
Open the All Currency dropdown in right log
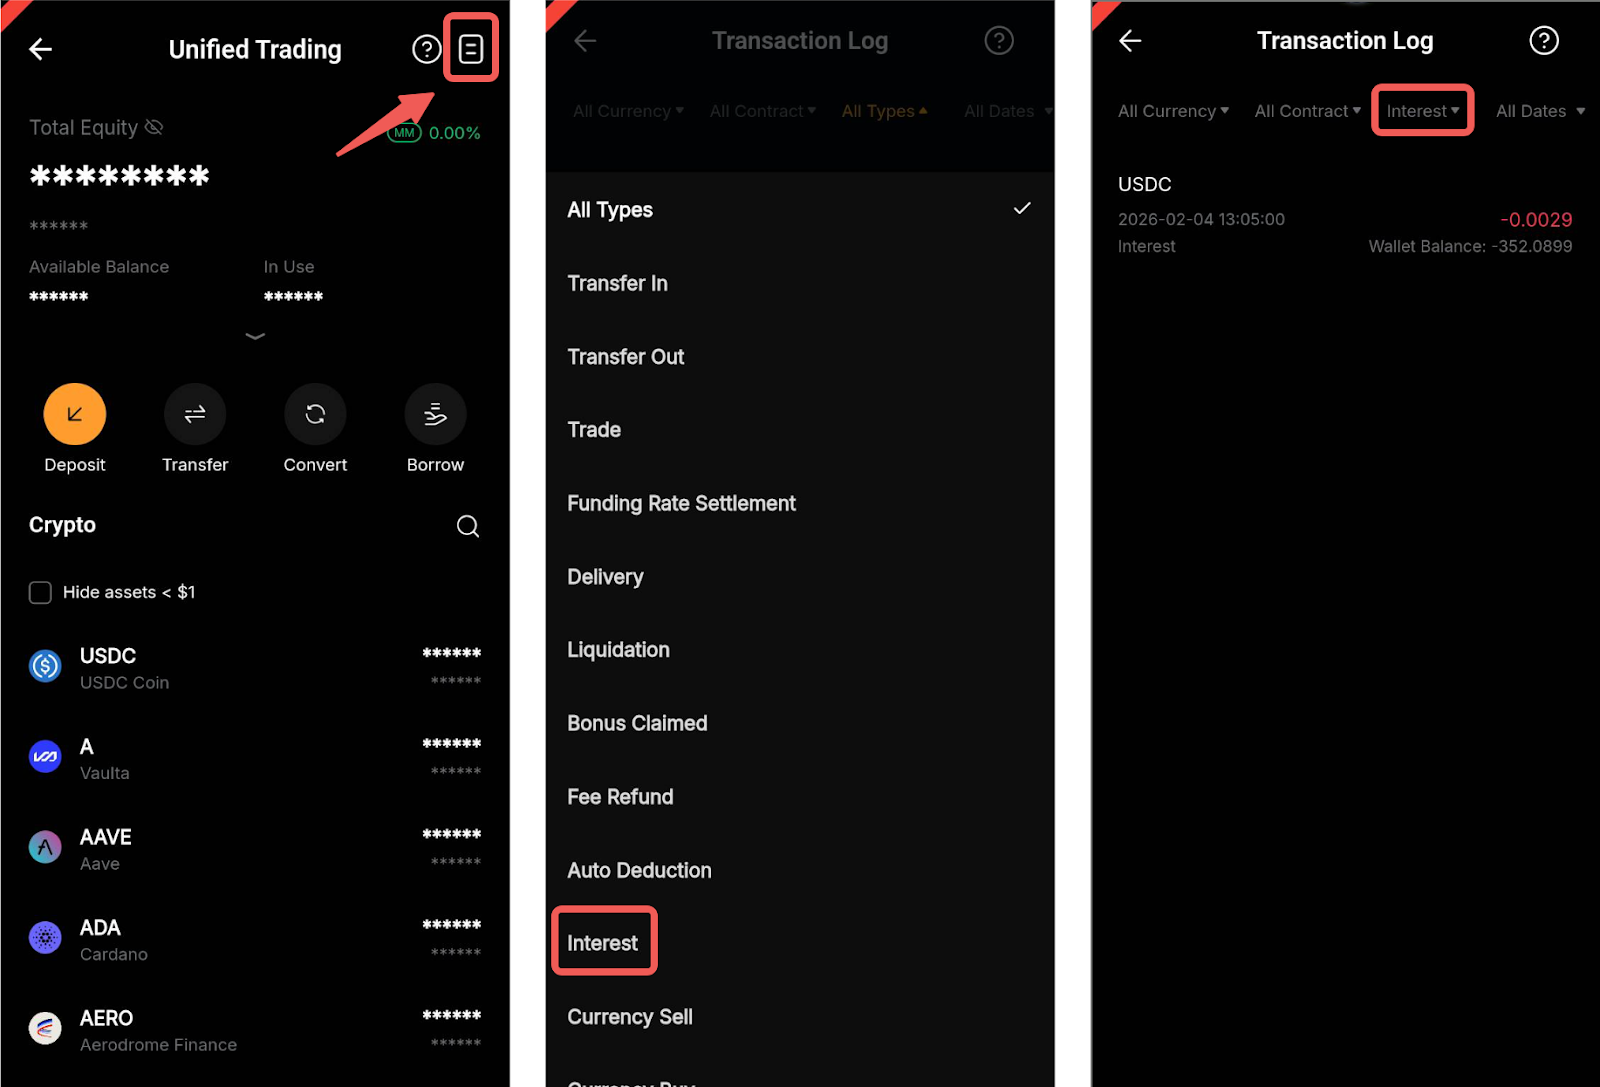point(1173,111)
